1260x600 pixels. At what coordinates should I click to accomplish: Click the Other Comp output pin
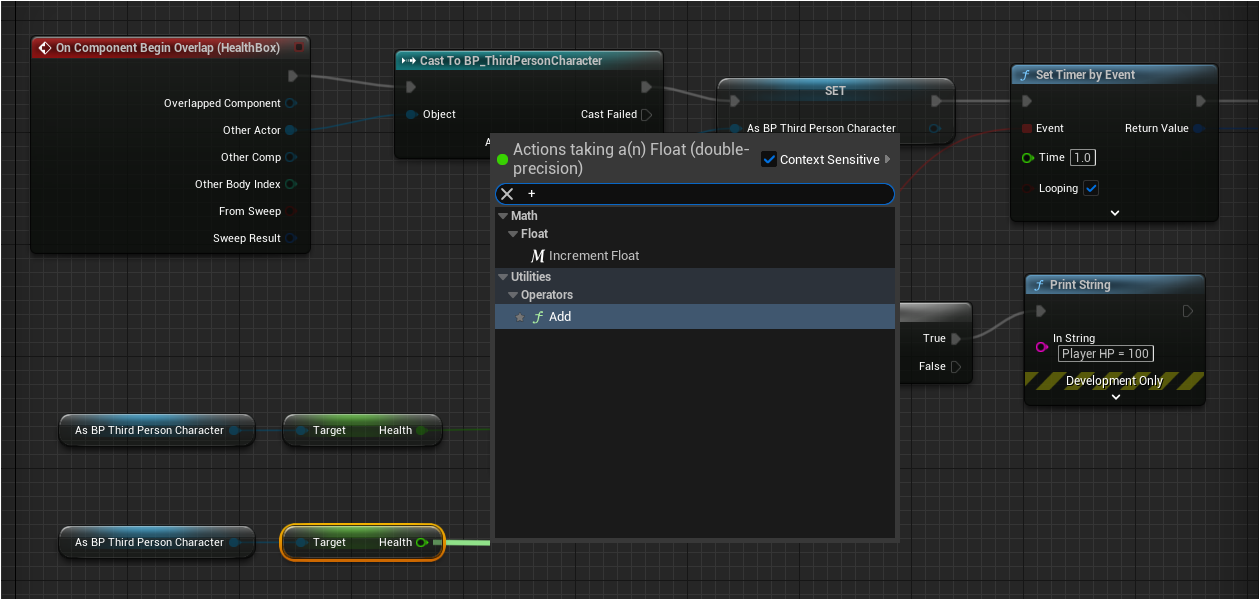[x=291, y=157]
